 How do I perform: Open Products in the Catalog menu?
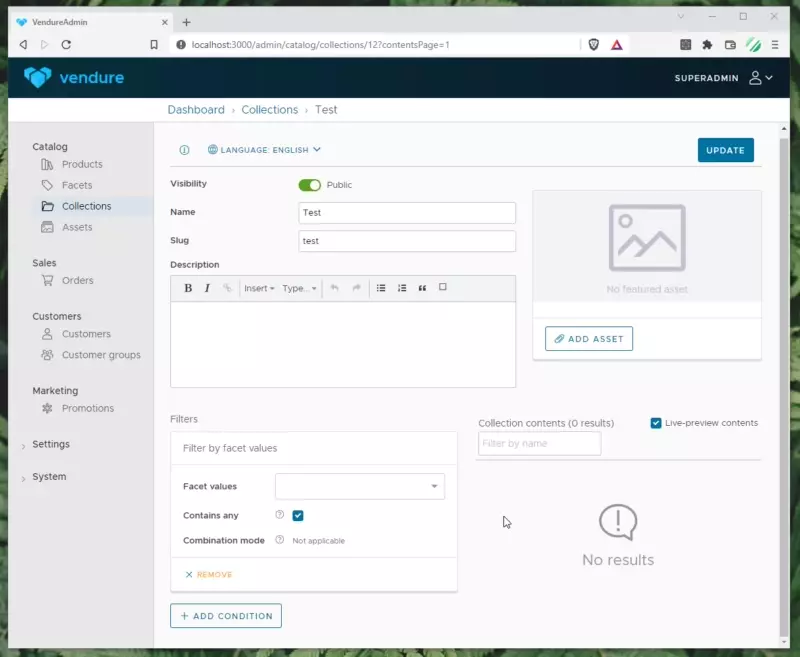tap(82, 164)
